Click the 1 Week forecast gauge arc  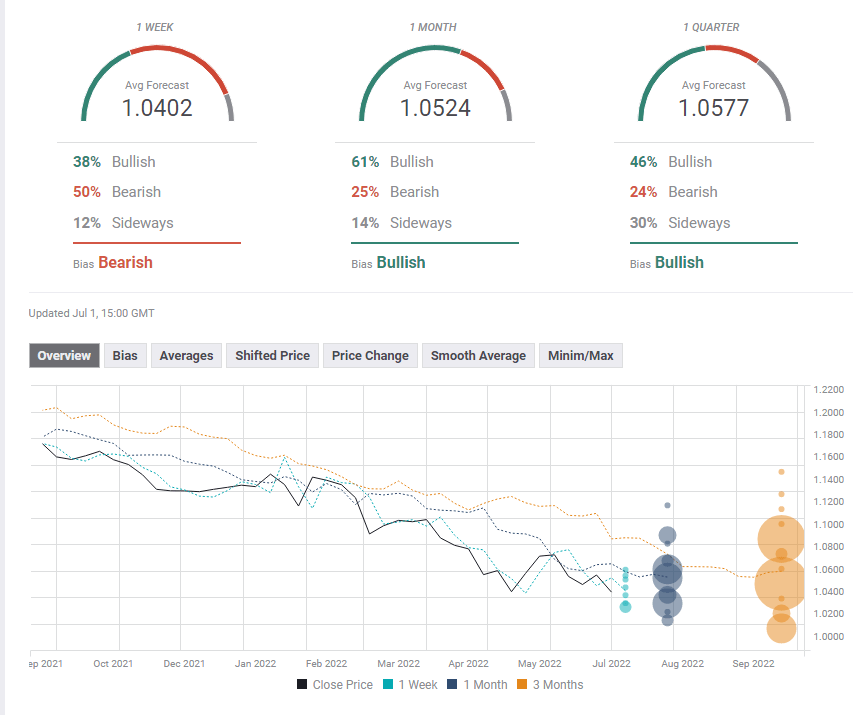click(157, 50)
